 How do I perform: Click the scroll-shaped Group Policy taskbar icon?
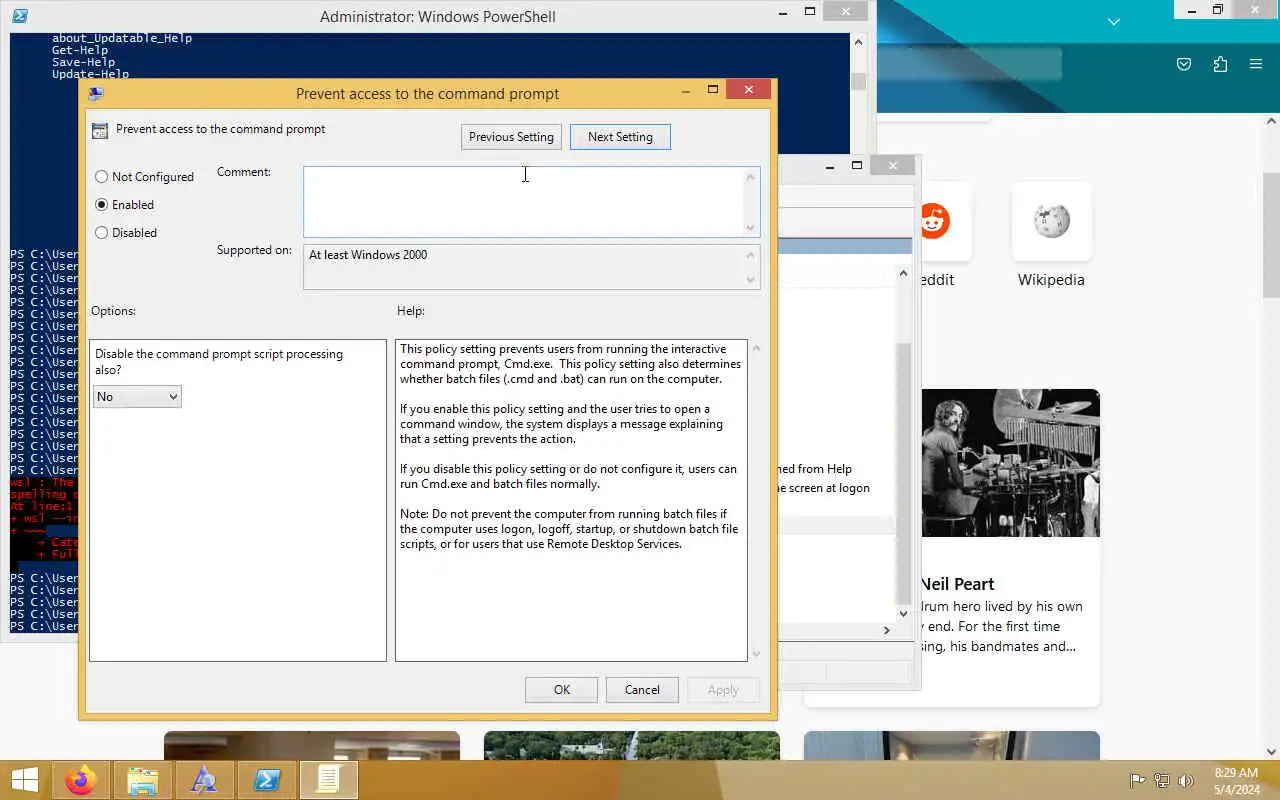[328, 780]
